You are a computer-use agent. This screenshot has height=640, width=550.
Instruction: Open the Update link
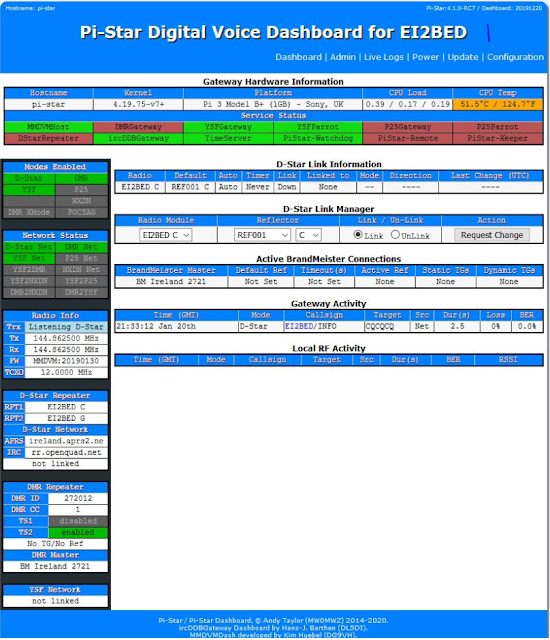[463, 57]
